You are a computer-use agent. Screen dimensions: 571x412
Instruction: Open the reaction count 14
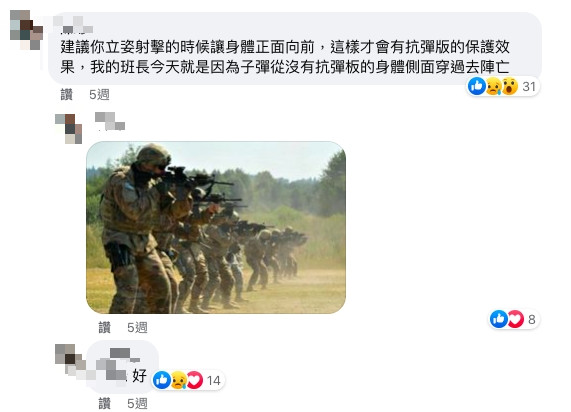click(213, 381)
